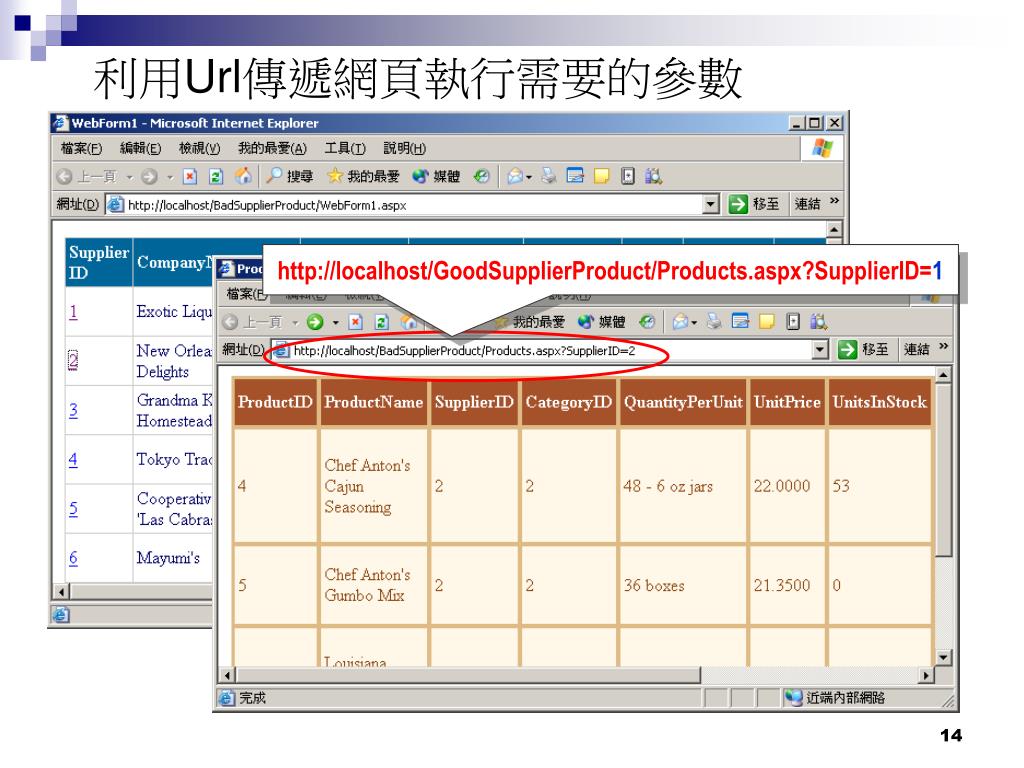This screenshot has height=768, width=1024.
Task: Open 我的最愛 favorites star in WebForm1 toolbar
Action: pos(363,176)
